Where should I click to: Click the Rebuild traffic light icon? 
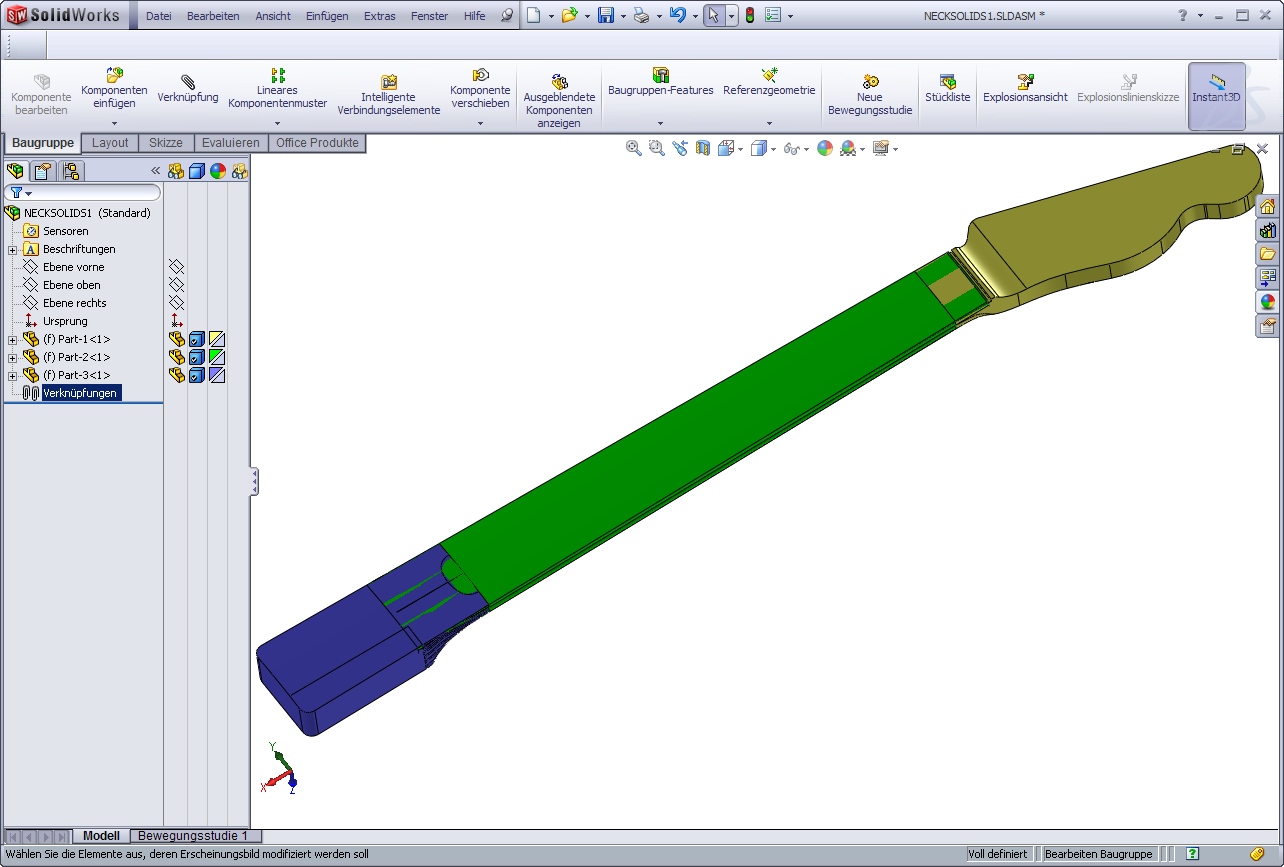750,15
